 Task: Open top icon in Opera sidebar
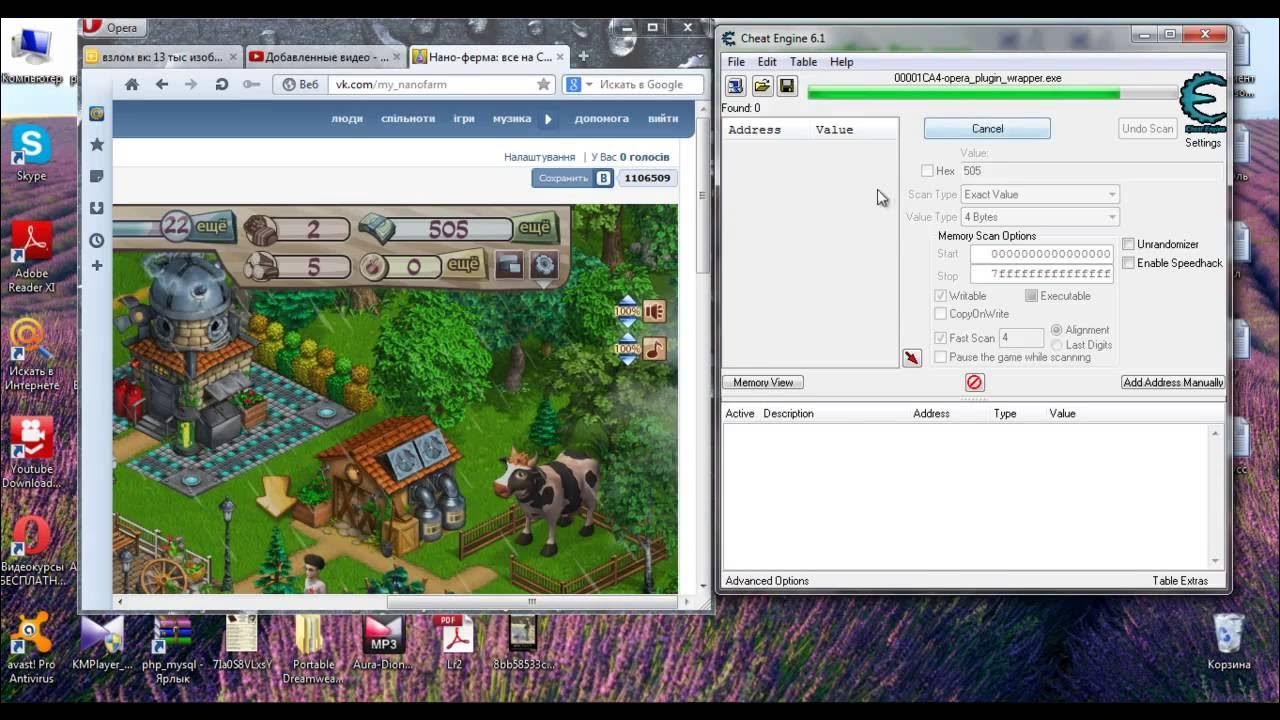pyautogui.click(x=97, y=114)
